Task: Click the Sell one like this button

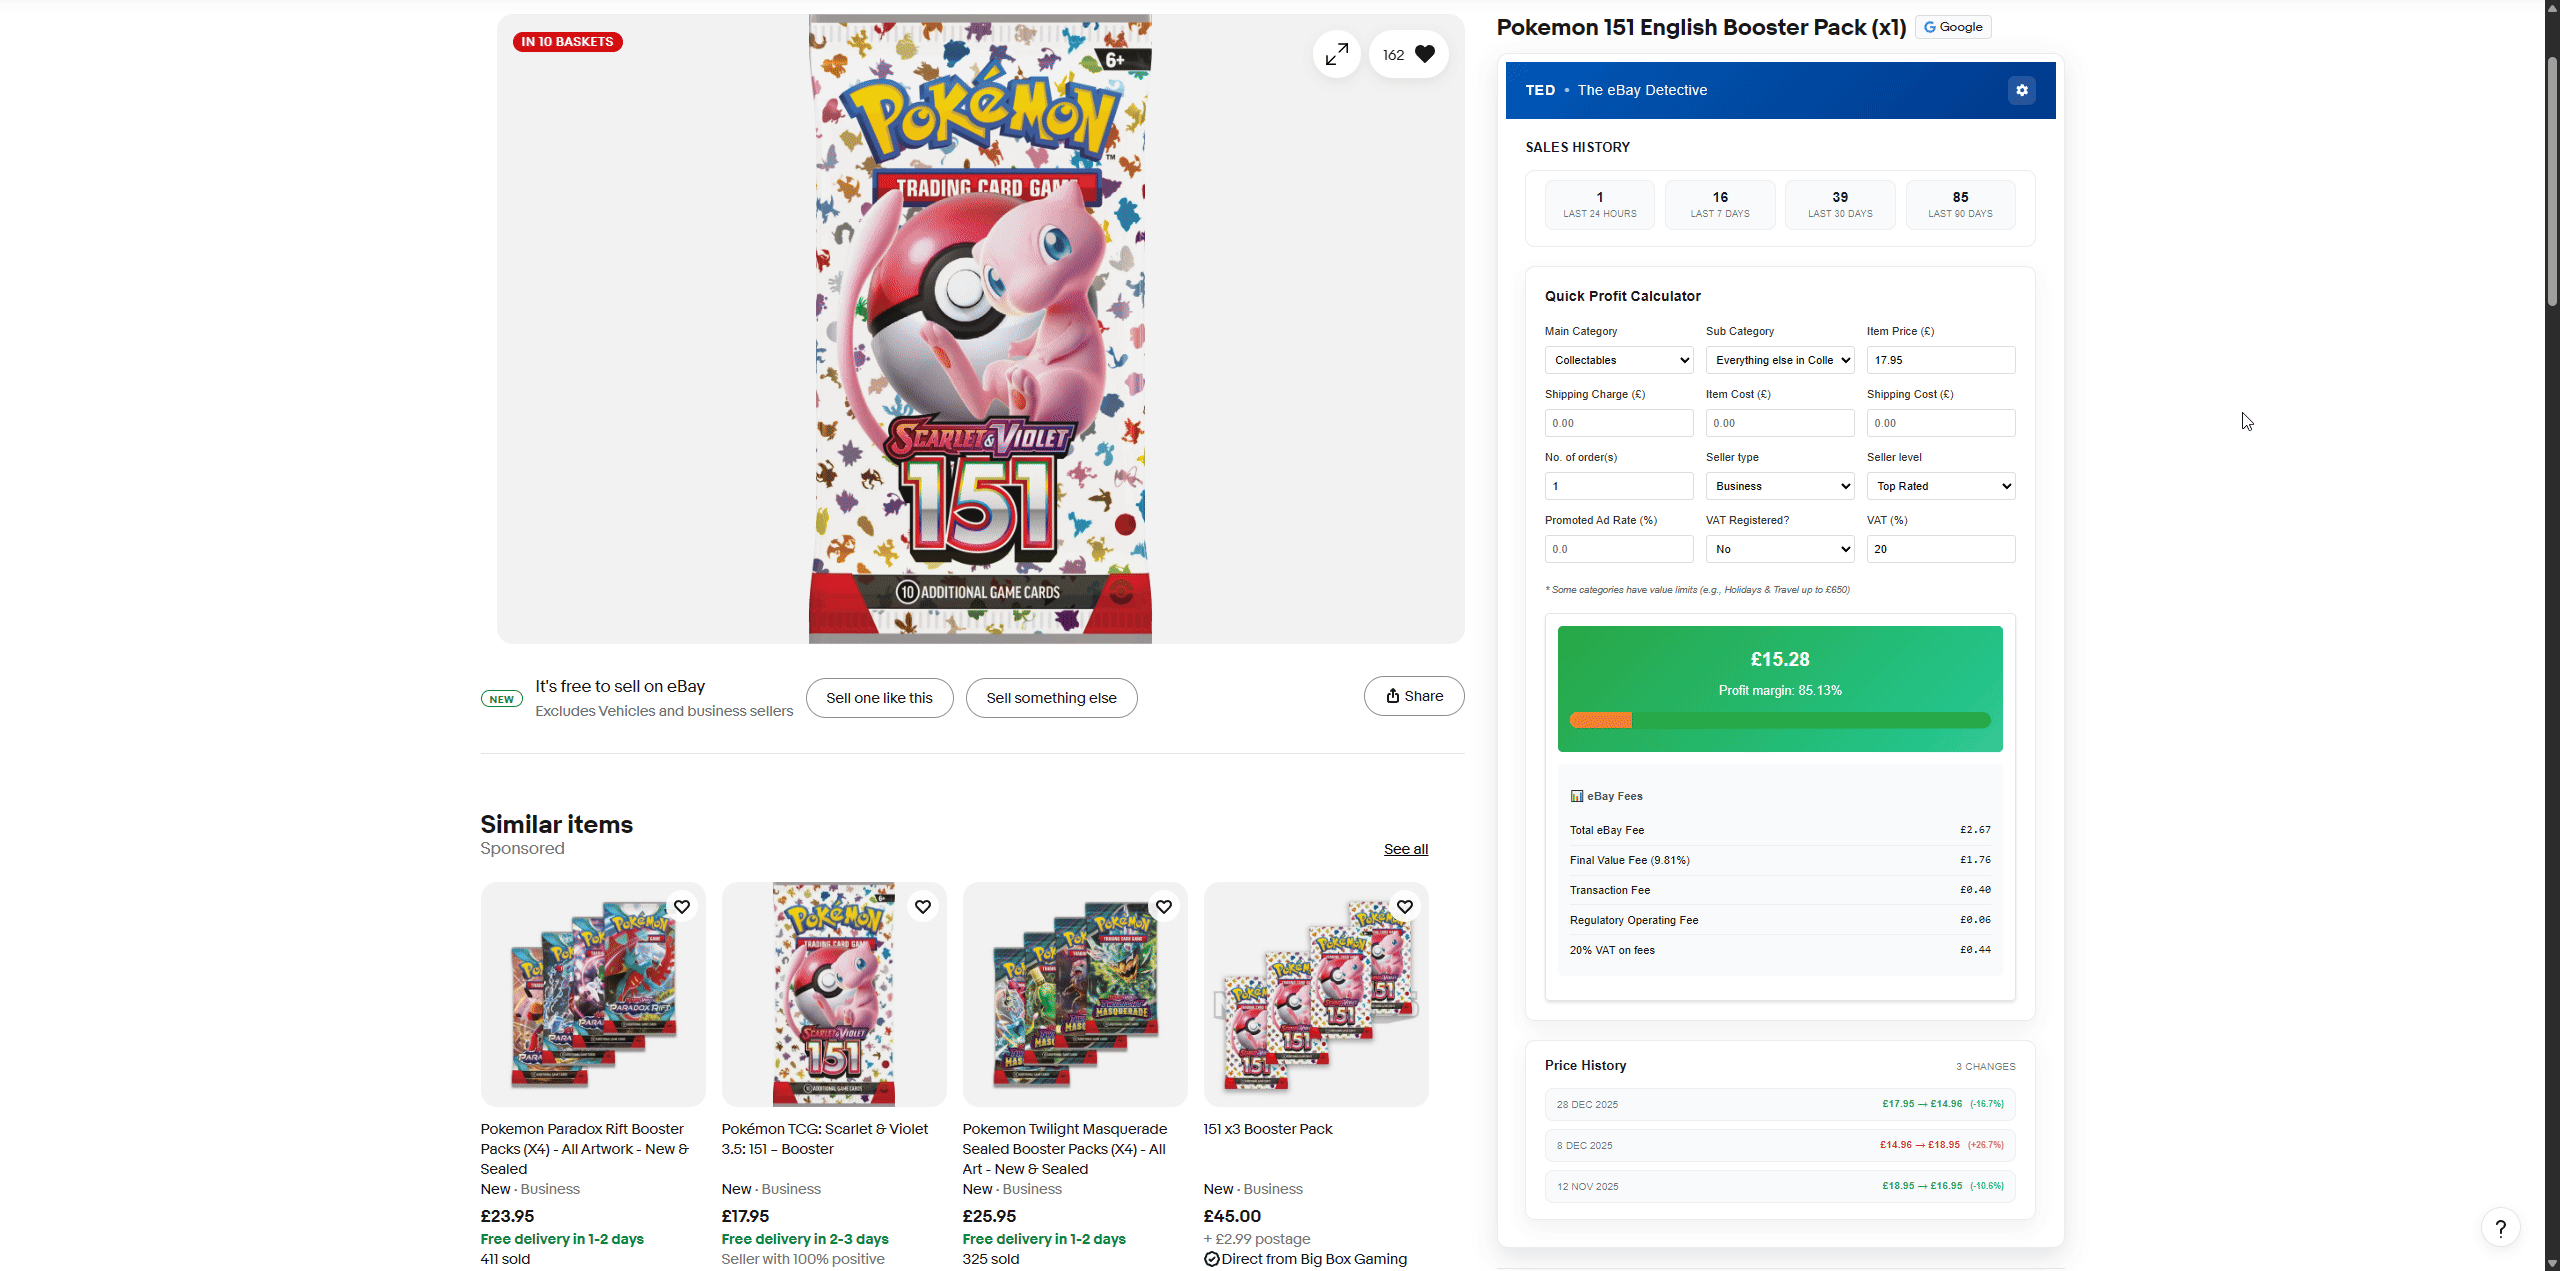Action: [879, 698]
